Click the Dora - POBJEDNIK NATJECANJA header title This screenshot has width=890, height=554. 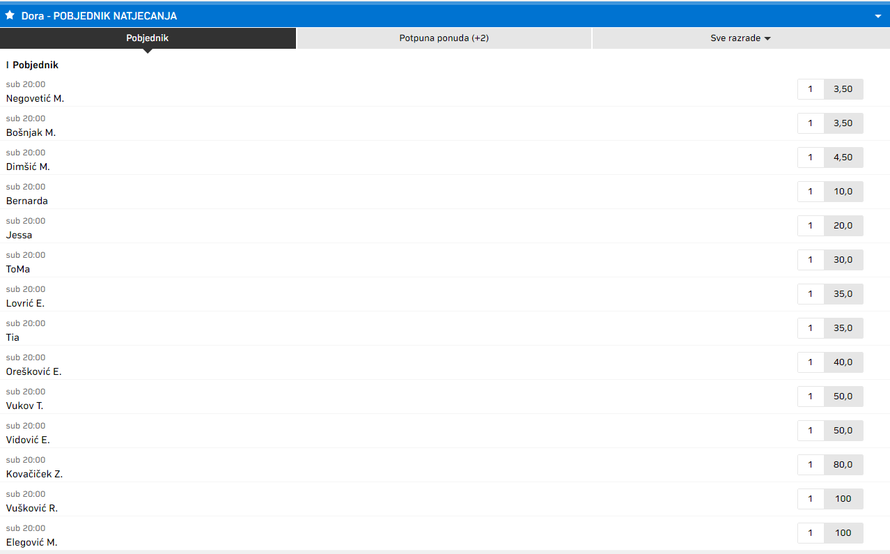(x=99, y=16)
